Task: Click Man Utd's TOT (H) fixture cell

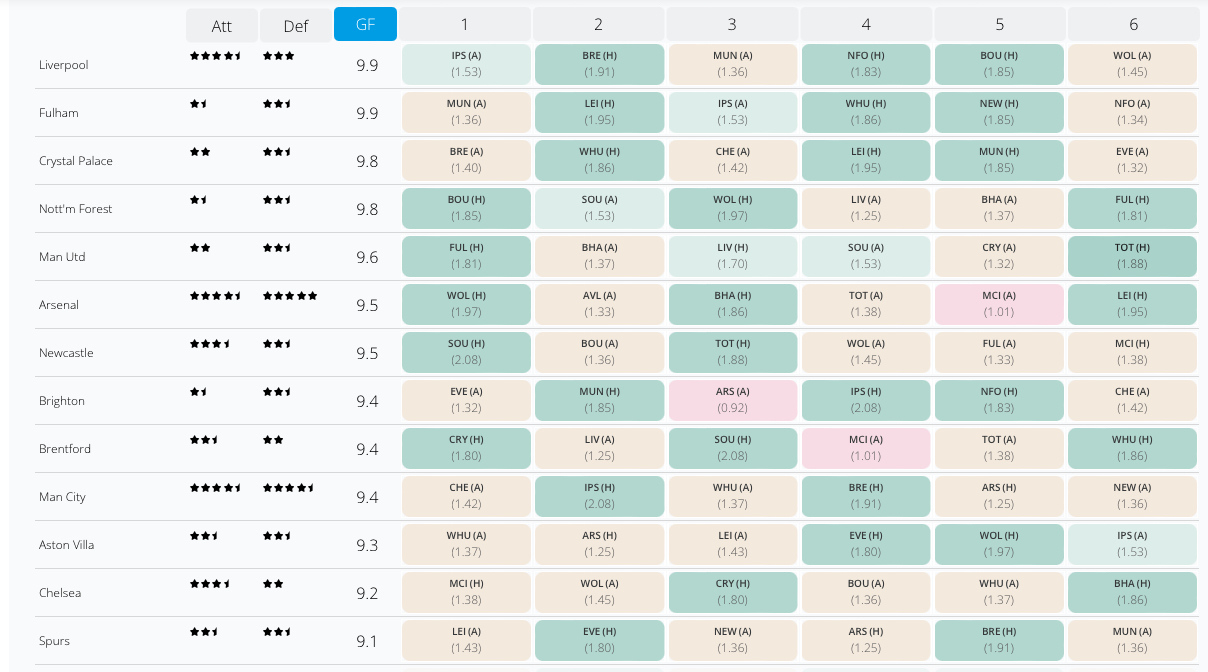Action: (1133, 256)
